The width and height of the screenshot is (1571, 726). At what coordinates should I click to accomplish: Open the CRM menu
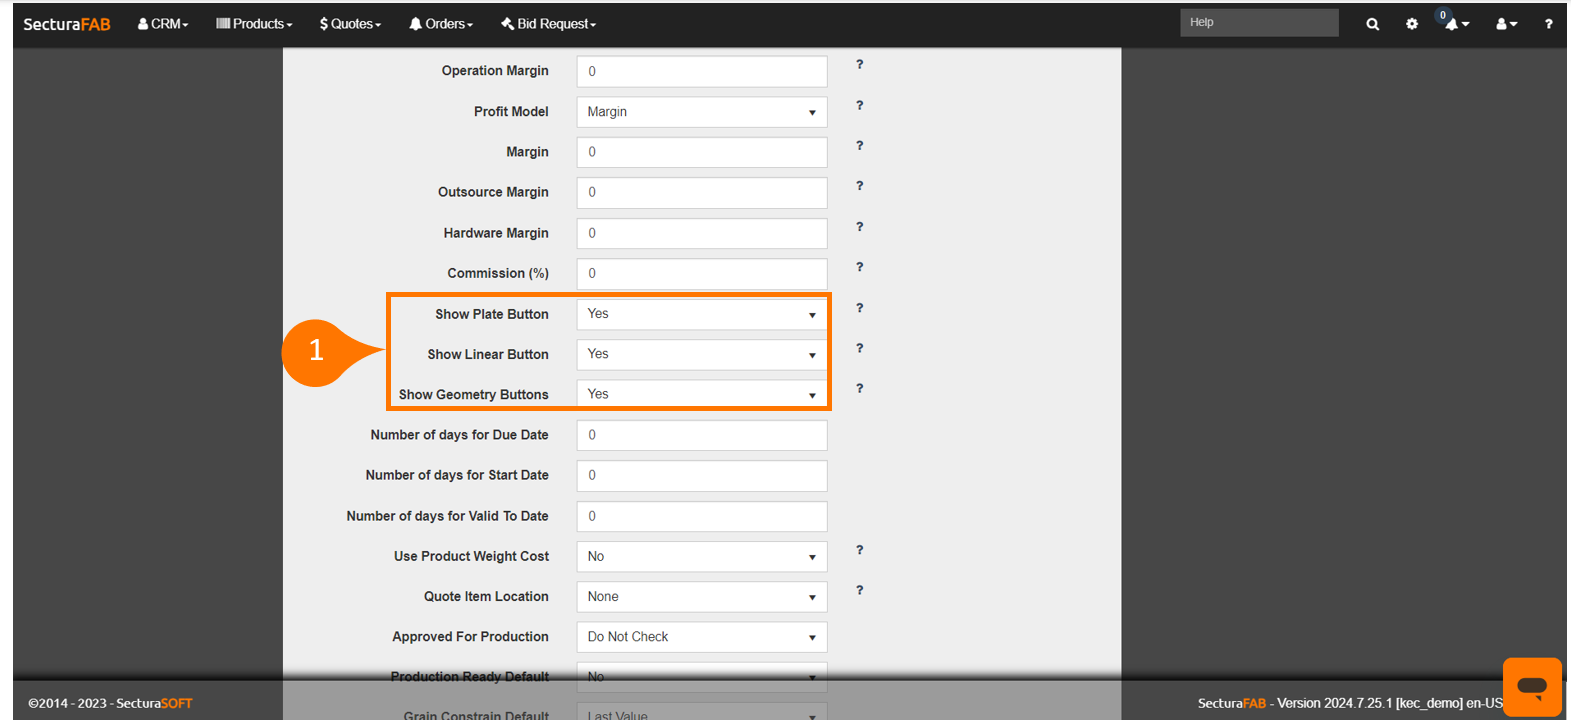(163, 24)
